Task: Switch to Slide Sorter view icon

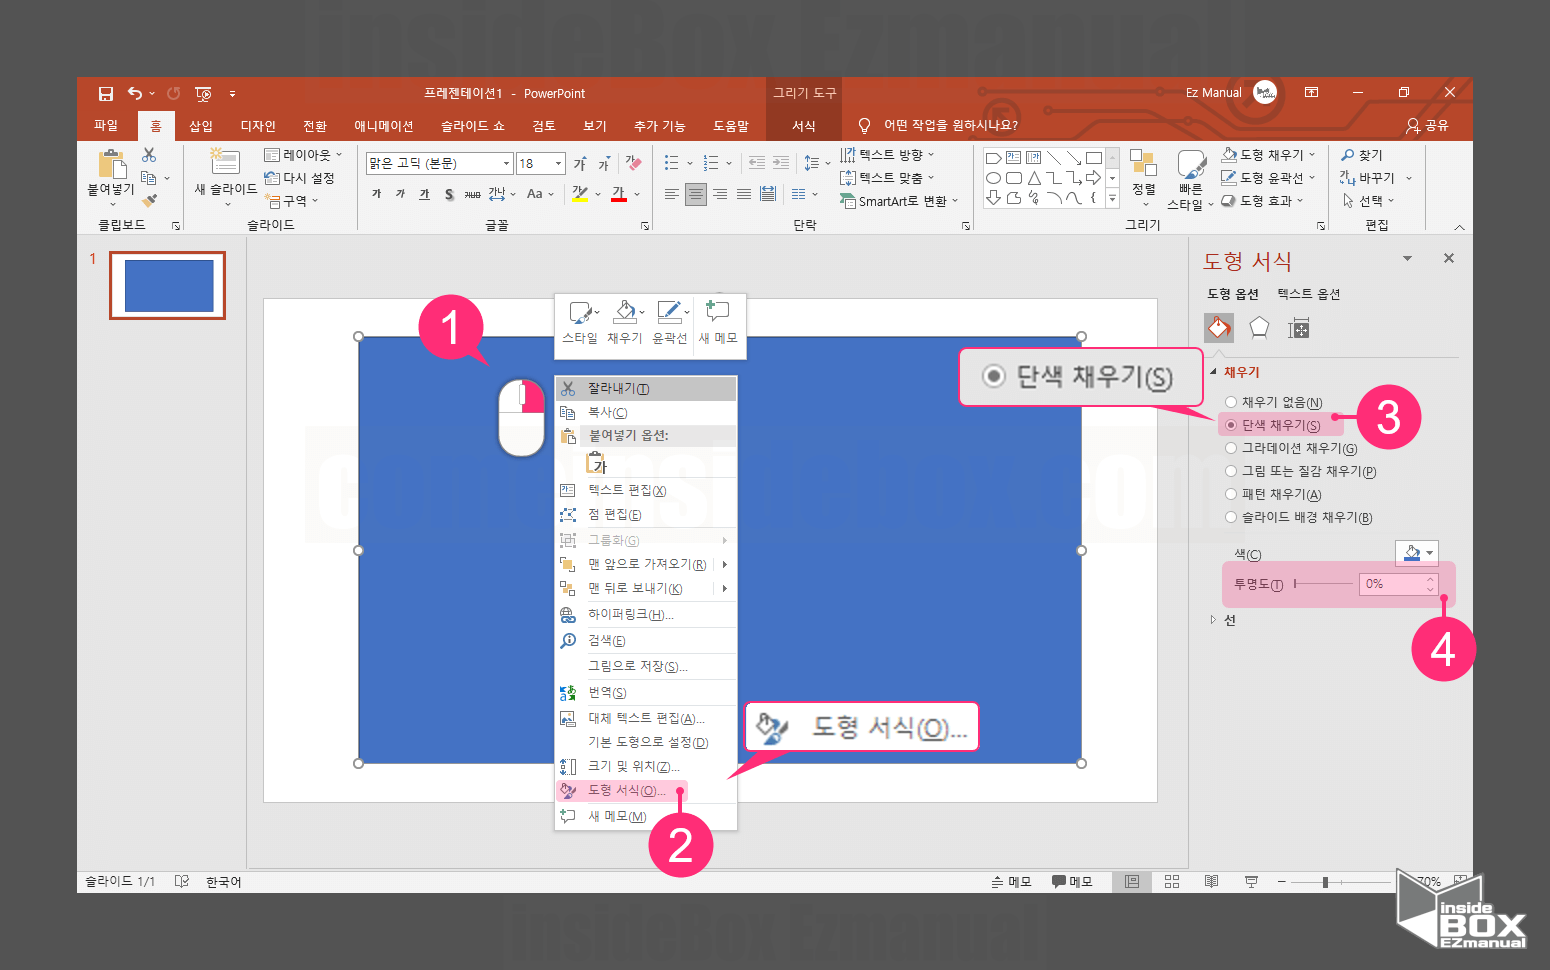Action: click(x=1172, y=881)
